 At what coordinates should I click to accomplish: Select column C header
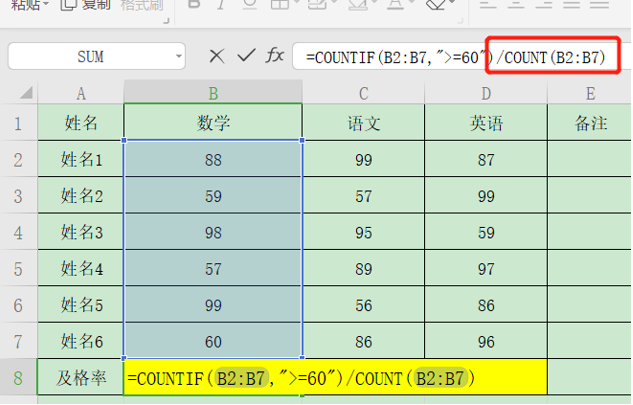click(x=363, y=93)
